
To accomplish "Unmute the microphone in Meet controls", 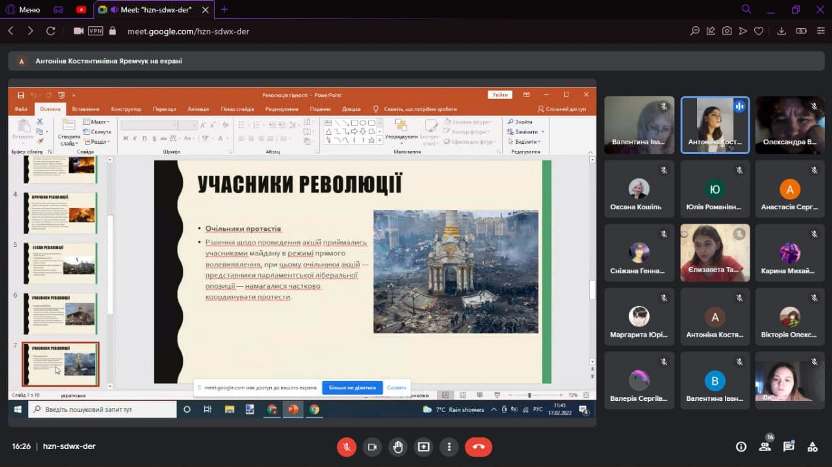I will click(x=348, y=447).
